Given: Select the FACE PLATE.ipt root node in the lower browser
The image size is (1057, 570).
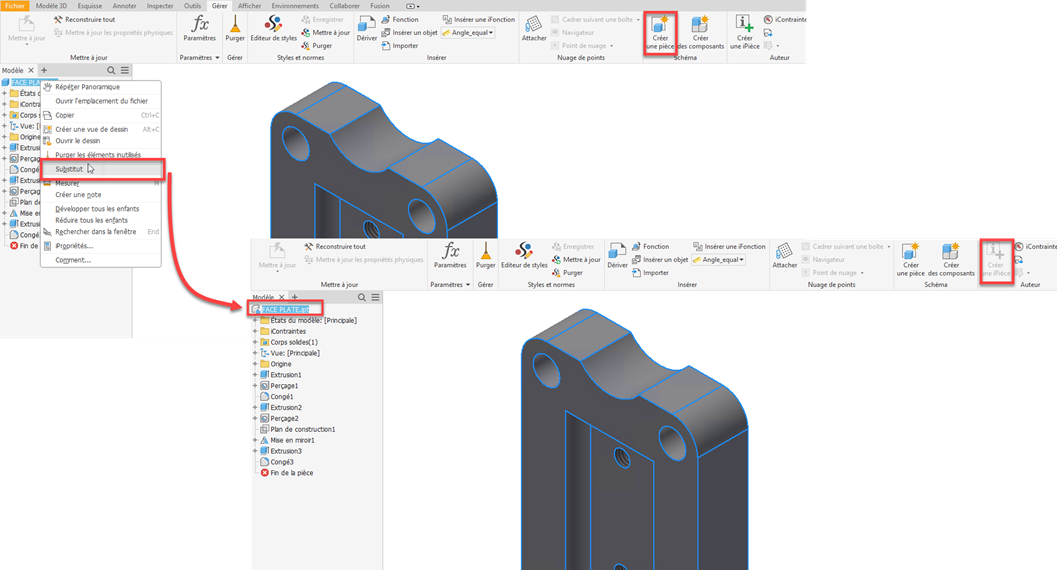Looking at the screenshot, I should (285, 309).
